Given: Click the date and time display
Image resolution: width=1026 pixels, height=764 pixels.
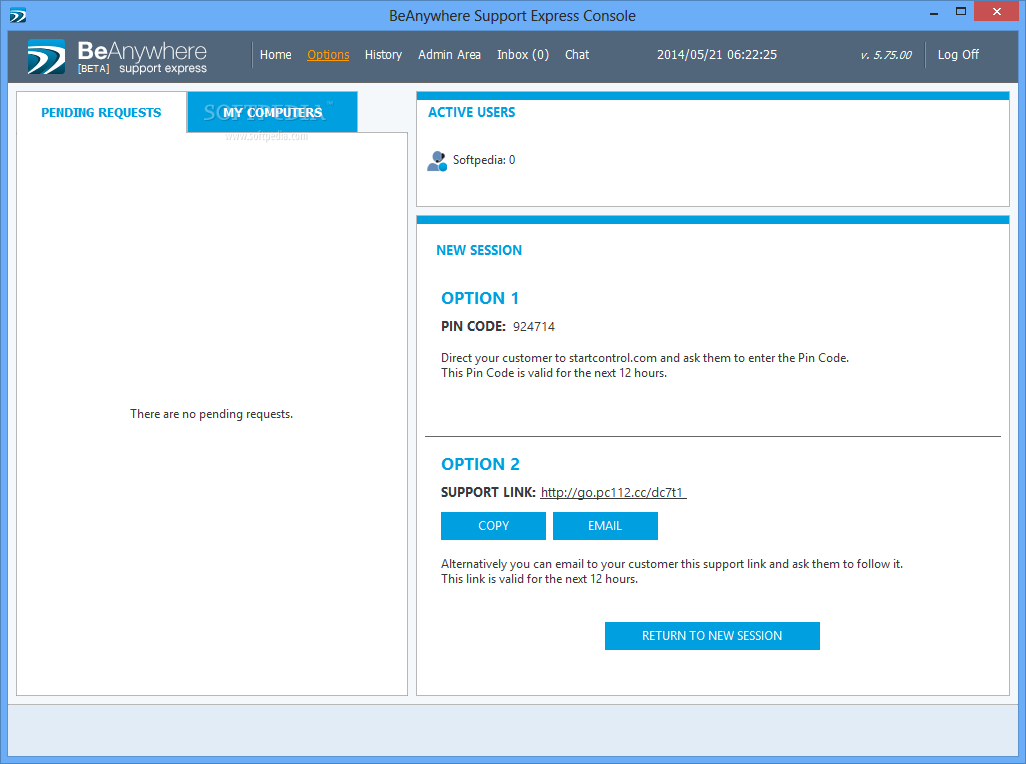Looking at the screenshot, I should [x=717, y=55].
